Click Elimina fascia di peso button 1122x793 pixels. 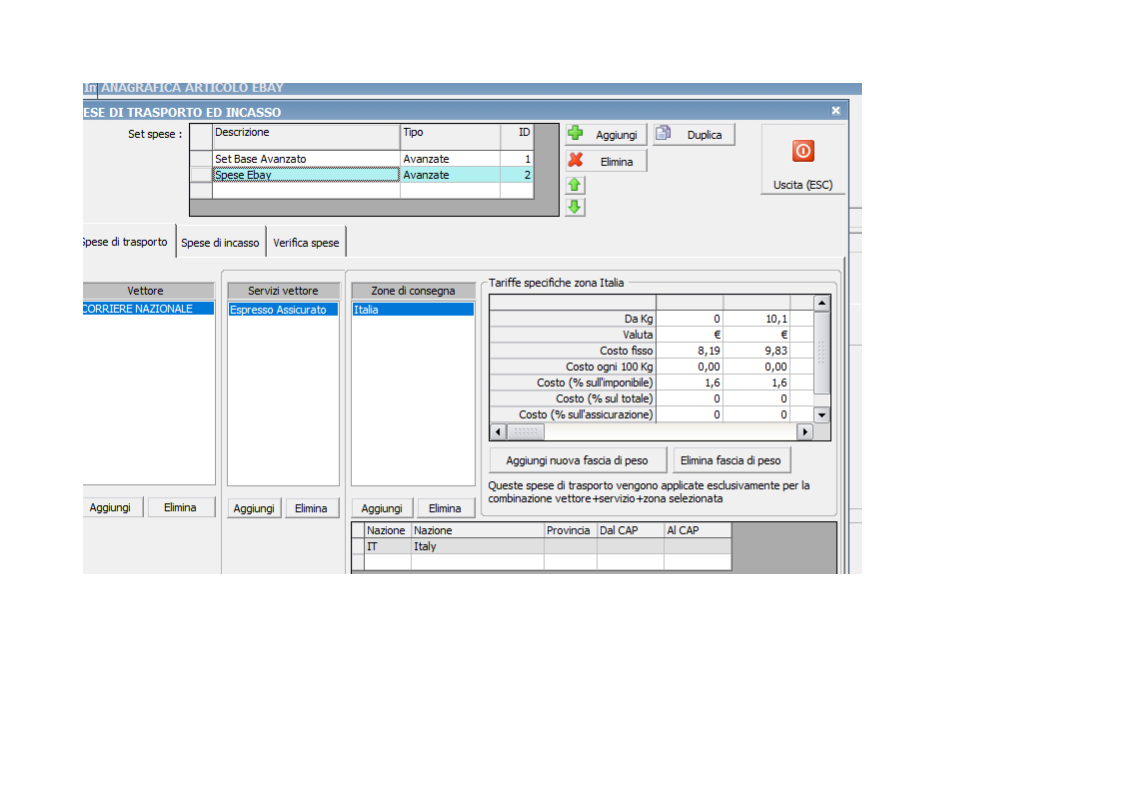tap(731, 460)
